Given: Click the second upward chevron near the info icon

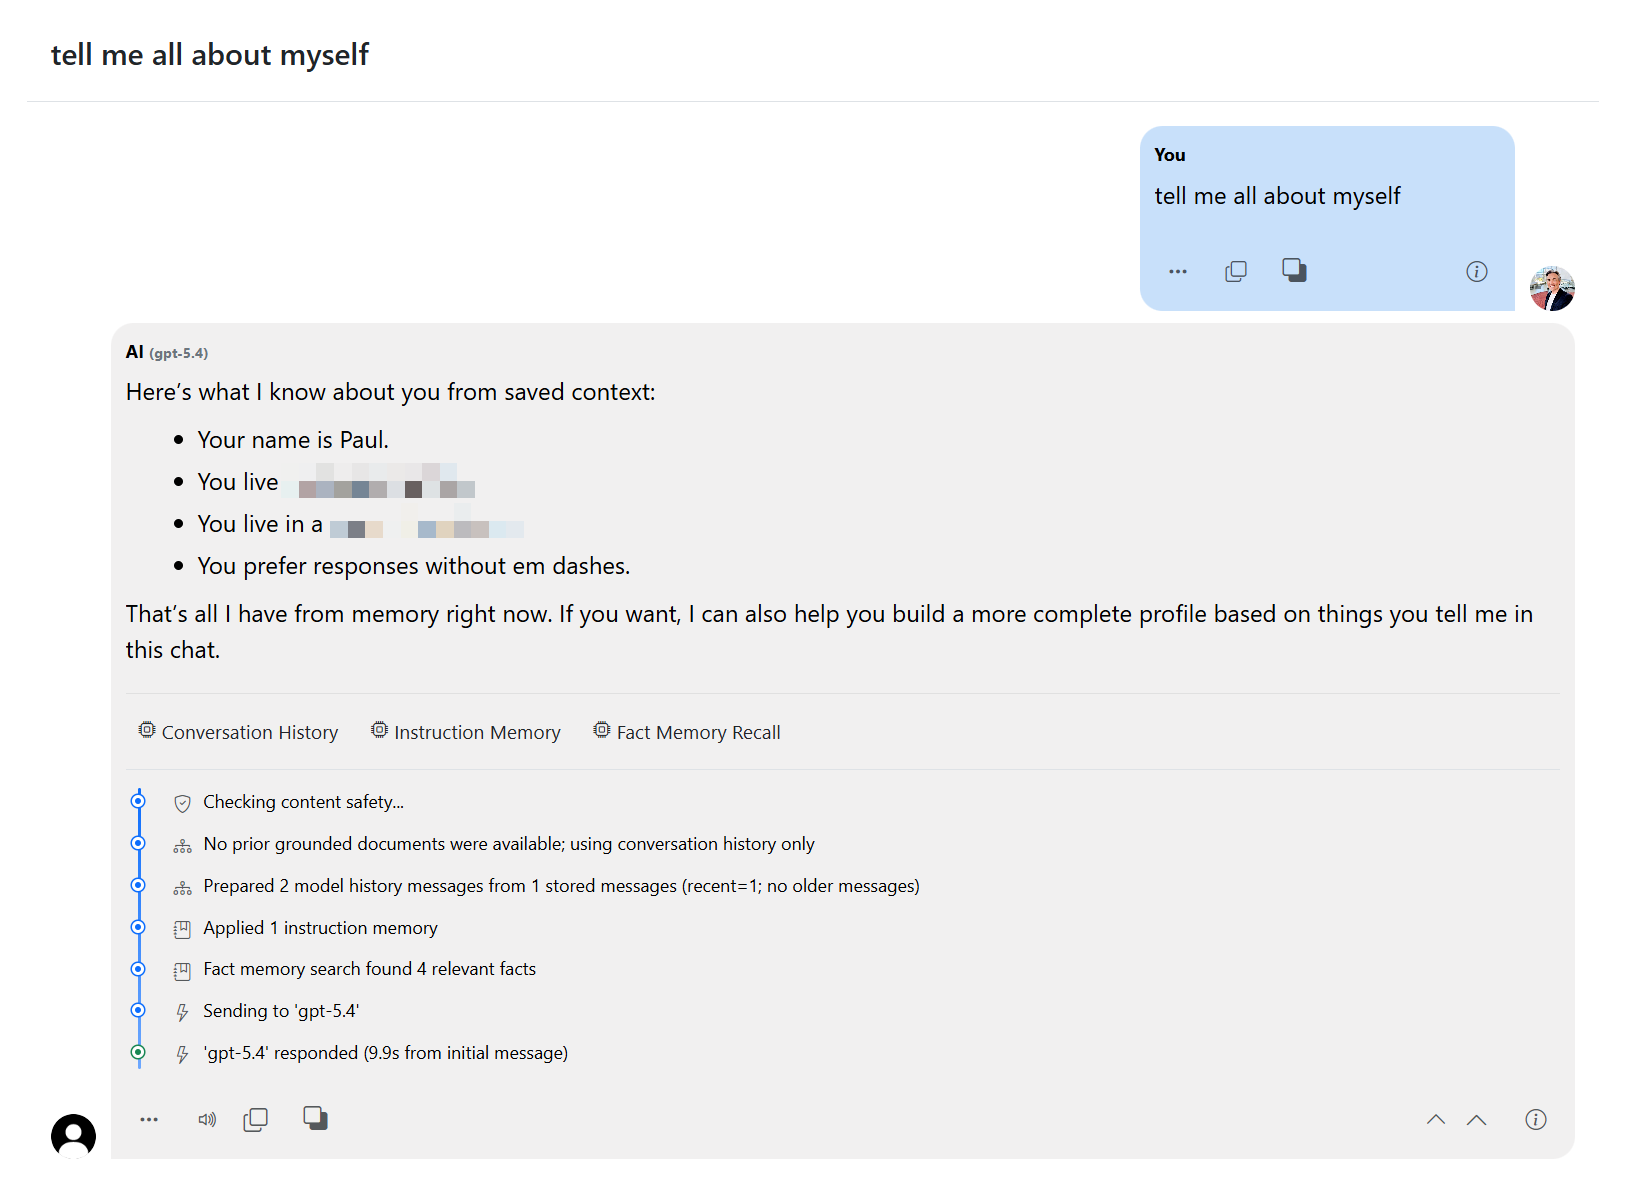Looking at the screenshot, I should point(1477,1119).
